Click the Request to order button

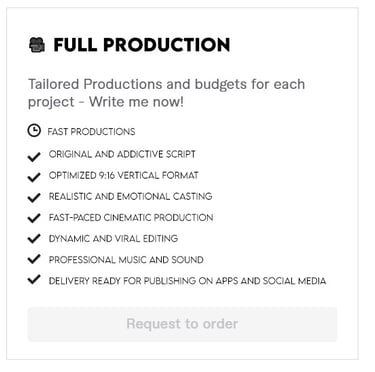(182, 324)
